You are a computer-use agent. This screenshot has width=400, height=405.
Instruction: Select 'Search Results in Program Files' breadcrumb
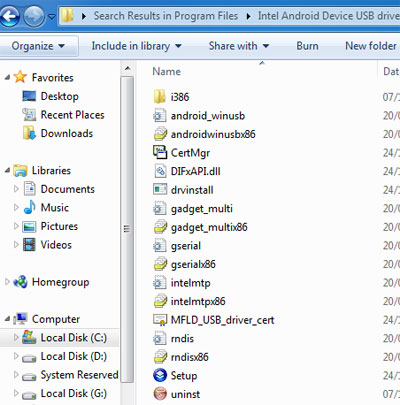166,16
